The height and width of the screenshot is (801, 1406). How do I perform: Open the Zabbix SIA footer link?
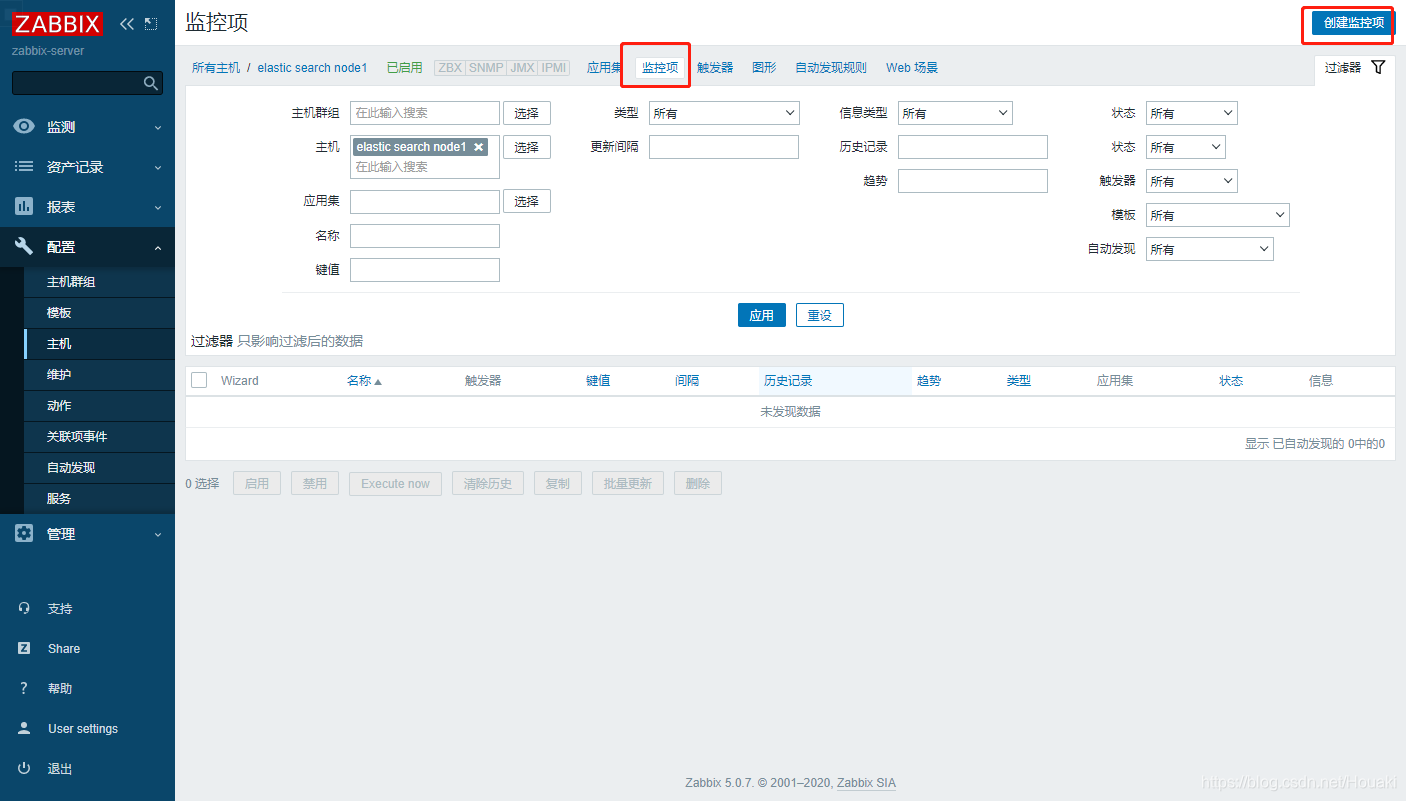[866, 783]
